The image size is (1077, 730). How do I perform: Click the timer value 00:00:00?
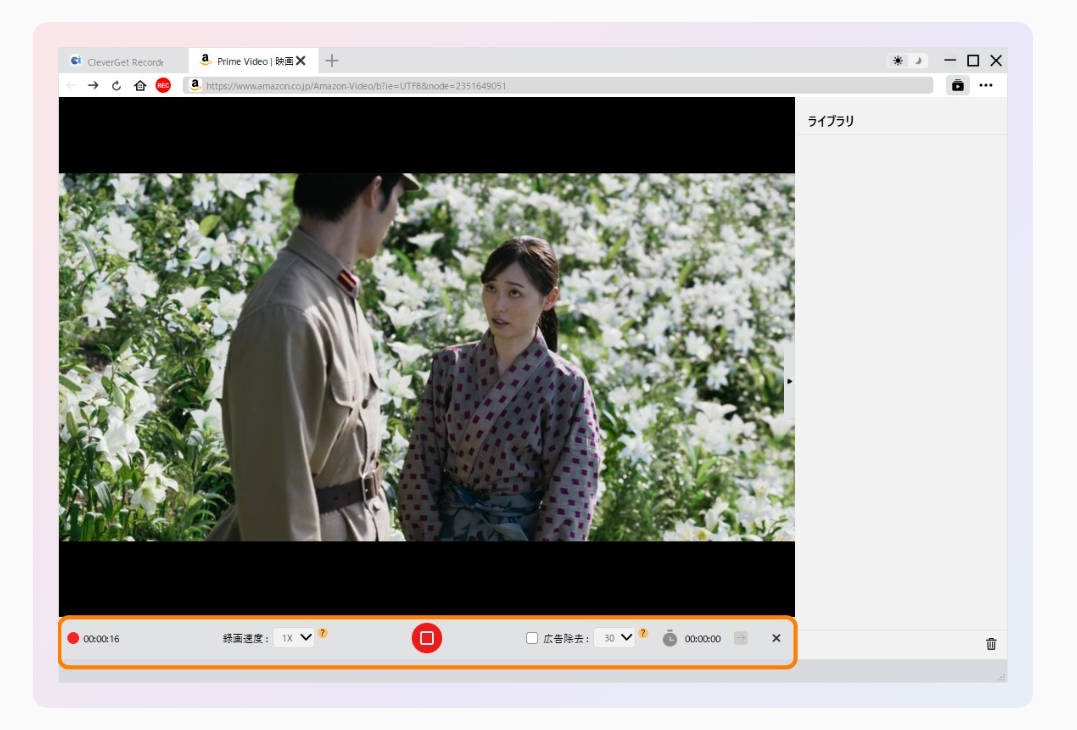(703, 639)
